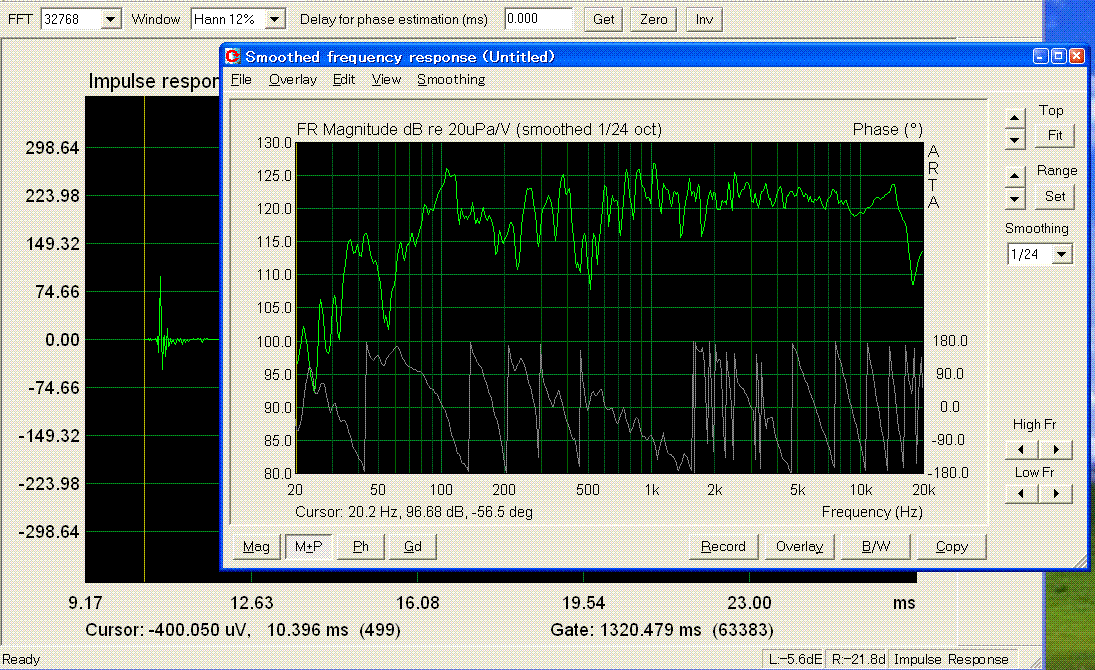Click the Record button
Screen dimensions: 1095x670
723,546
